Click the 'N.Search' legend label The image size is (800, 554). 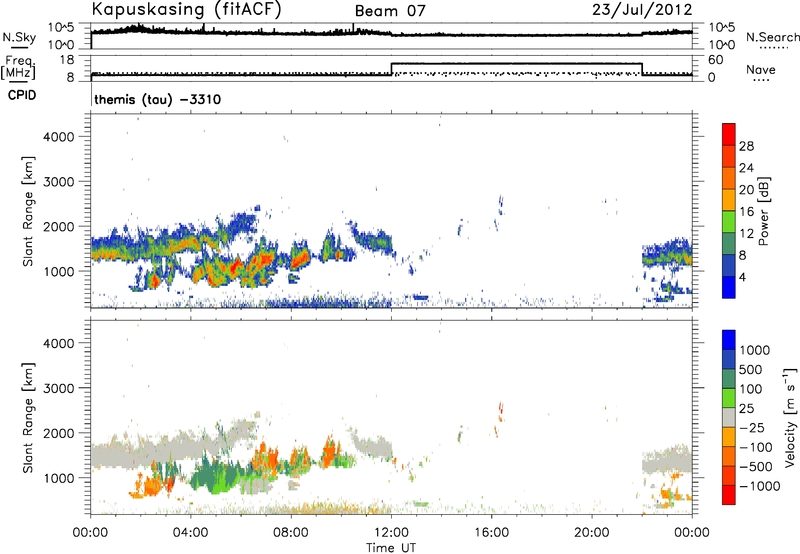(772, 37)
